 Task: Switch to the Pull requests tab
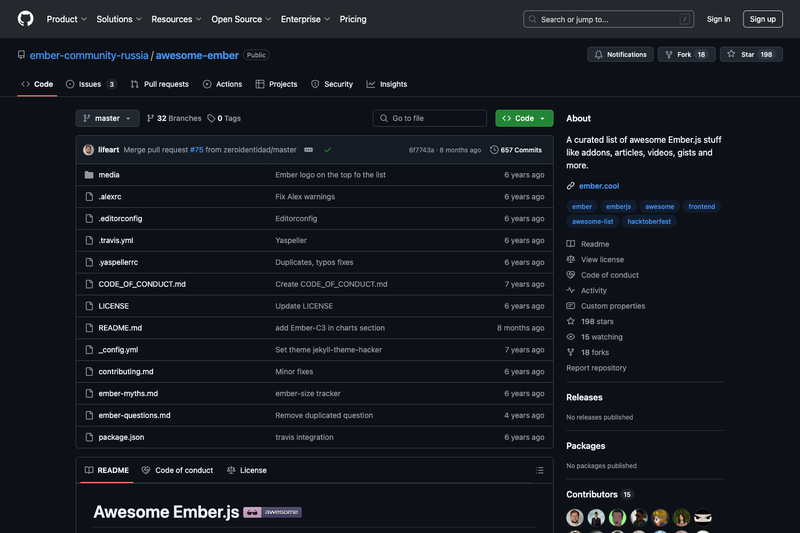[160, 84]
